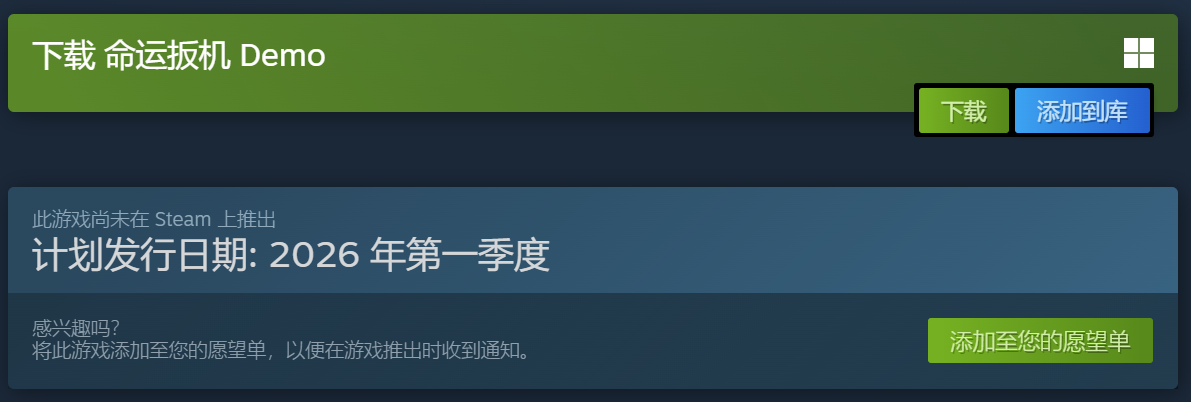Click the wishlist notification description sentence
The image size is (1191, 402).
pos(281,350)
